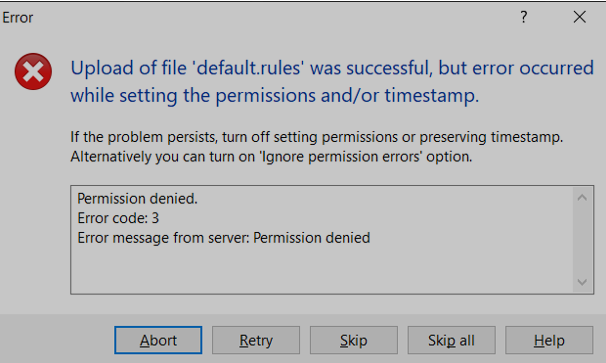Click the scroll down arrow in details box
The image size is (606, 363).
tap(582, 282)
